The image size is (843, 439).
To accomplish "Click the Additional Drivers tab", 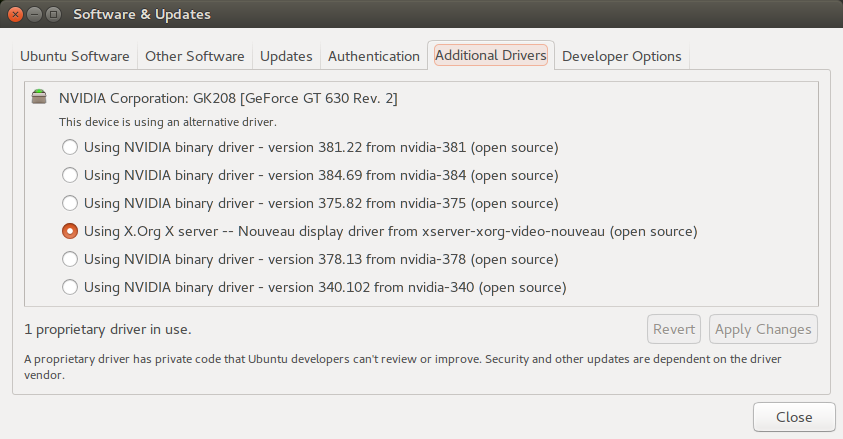I will (x=491, y=55).
